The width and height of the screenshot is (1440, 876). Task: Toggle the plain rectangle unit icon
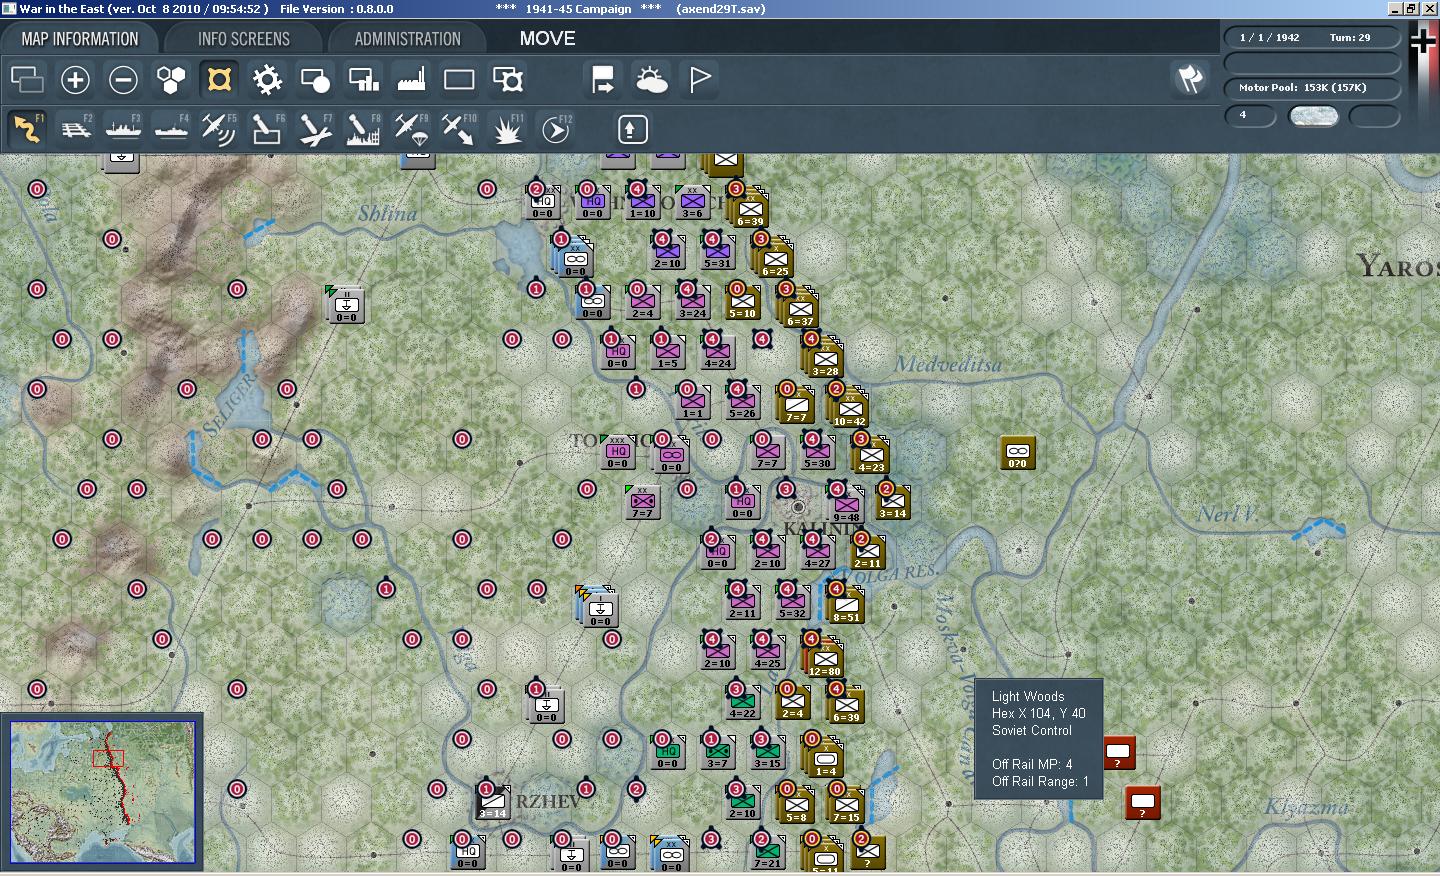[459, 79]
